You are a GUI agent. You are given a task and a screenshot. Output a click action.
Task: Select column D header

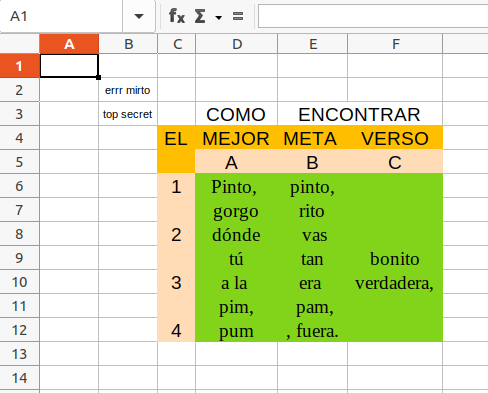coord(237,44)
